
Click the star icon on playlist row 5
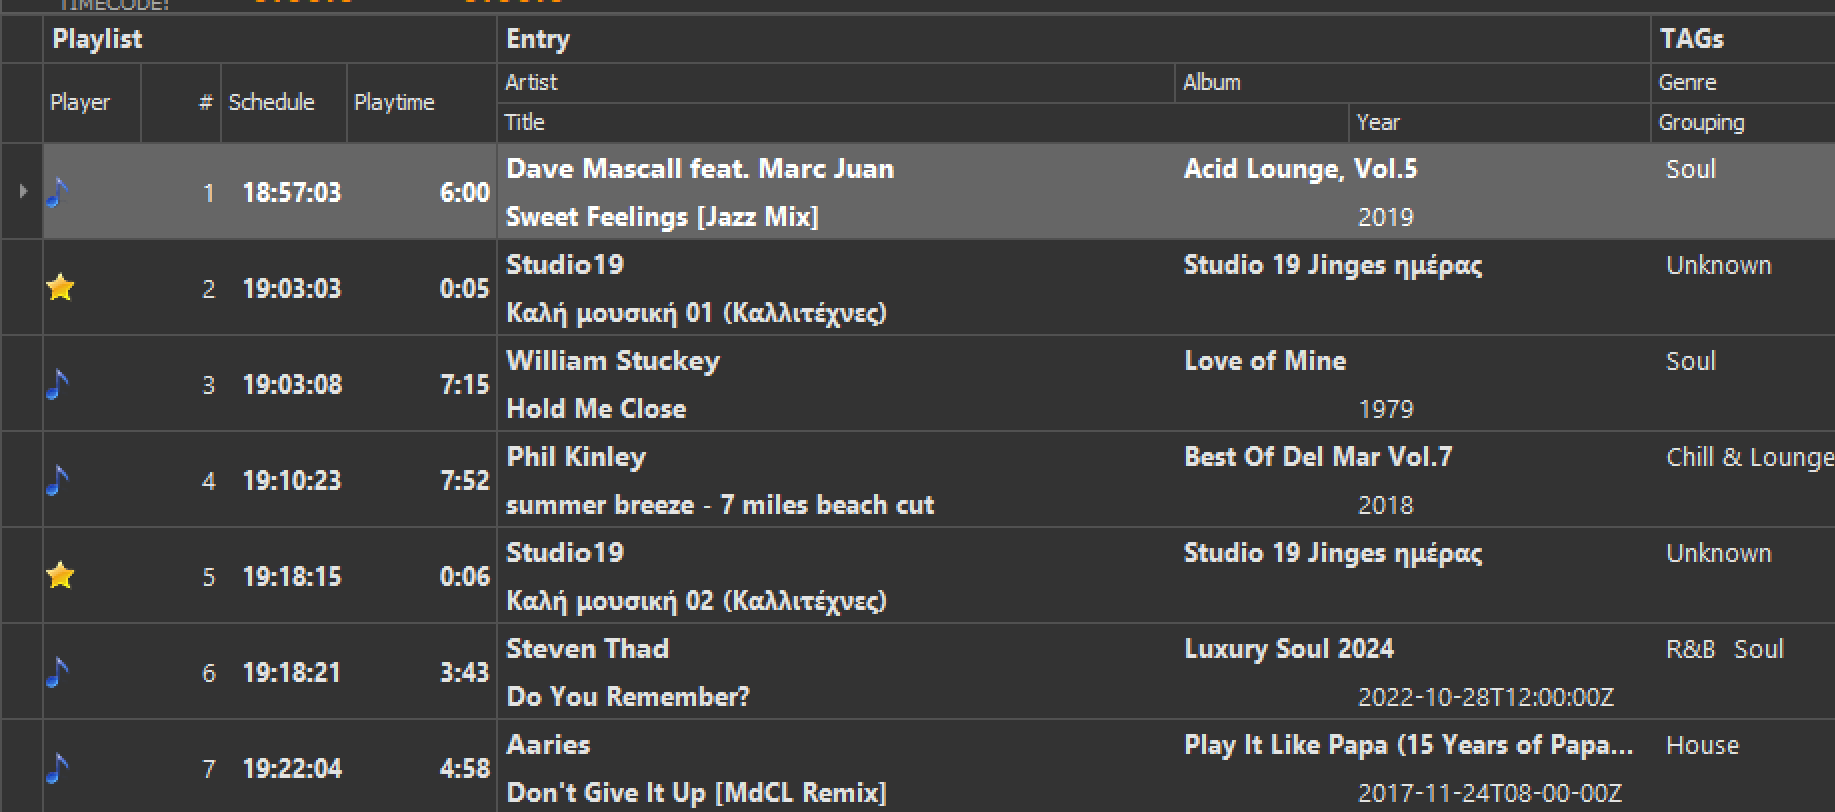[x=61, y=576]
